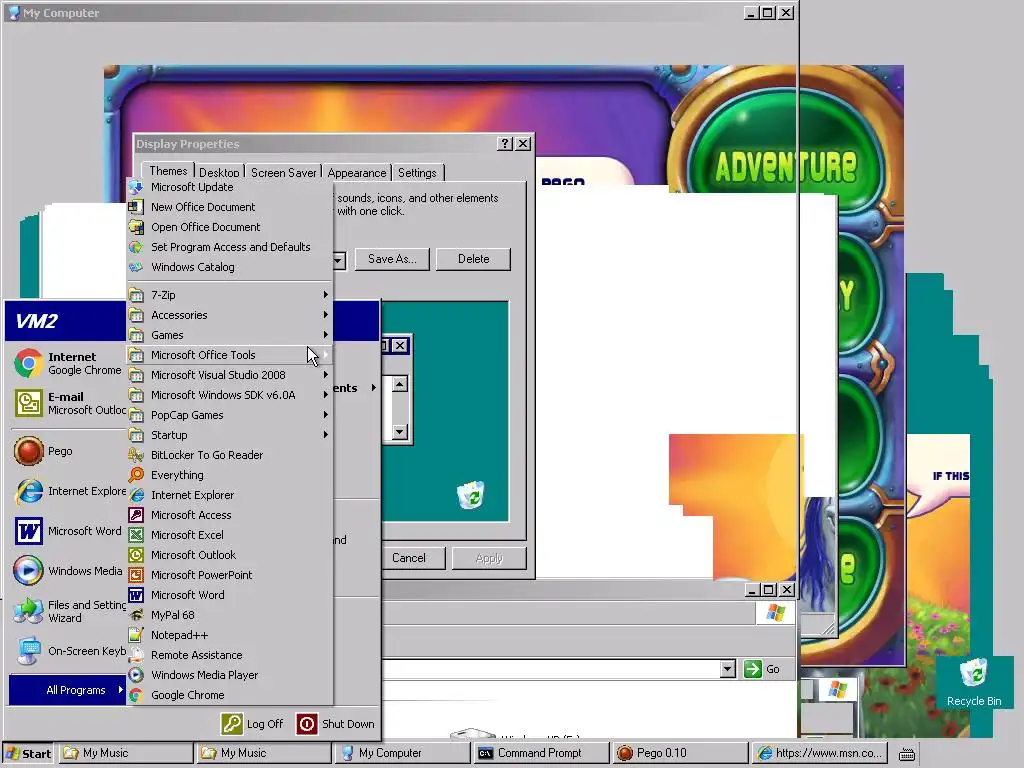Screen dimensions: 1024x768
Task: Open Files and Settings Wizard
Action: (68, 611)
